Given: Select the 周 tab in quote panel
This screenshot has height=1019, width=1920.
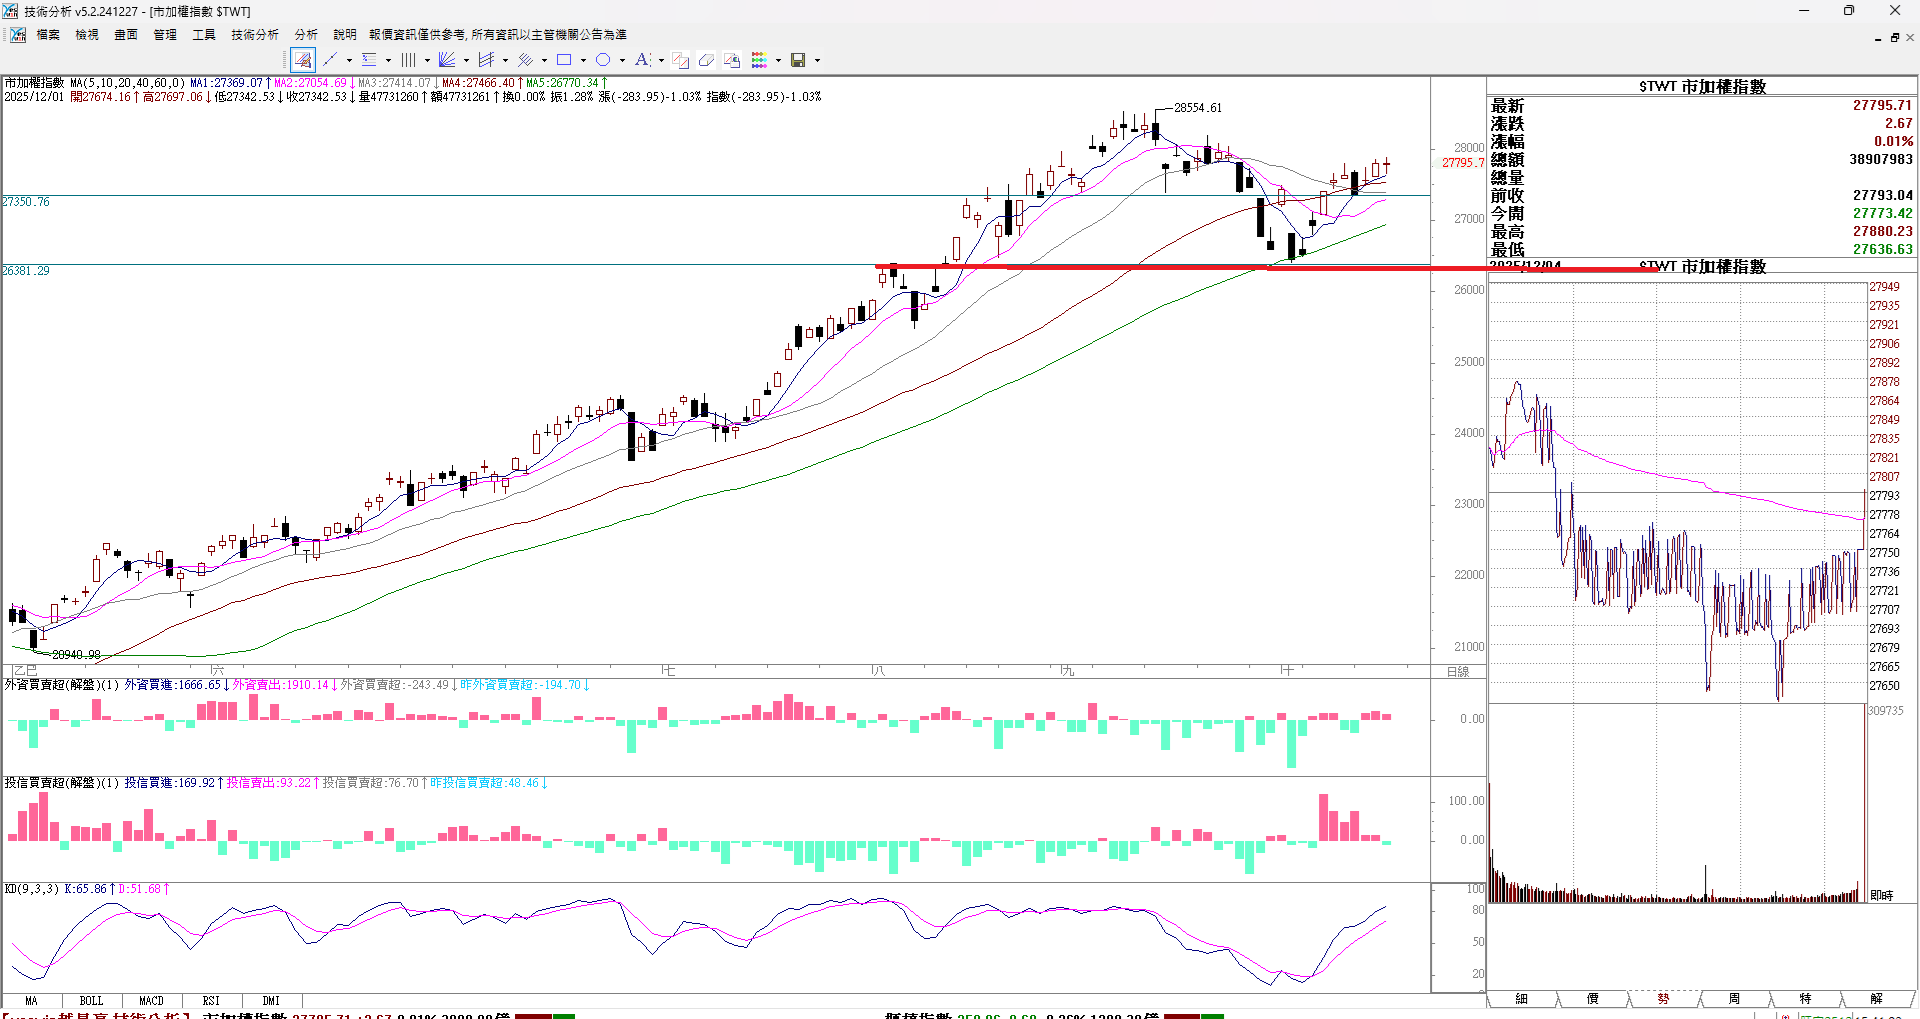Looking at the screenshot, I should click(1734, 998).
